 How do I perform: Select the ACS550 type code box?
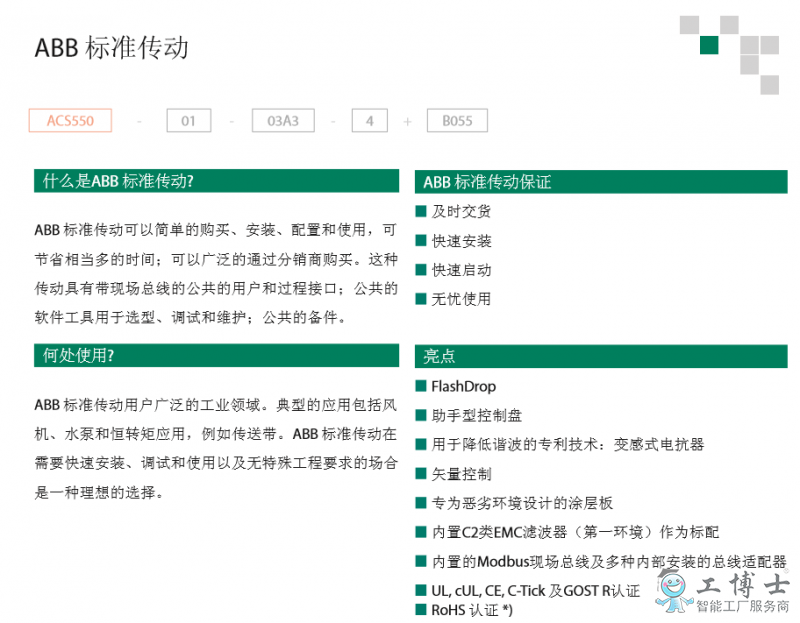pos(70,120)
